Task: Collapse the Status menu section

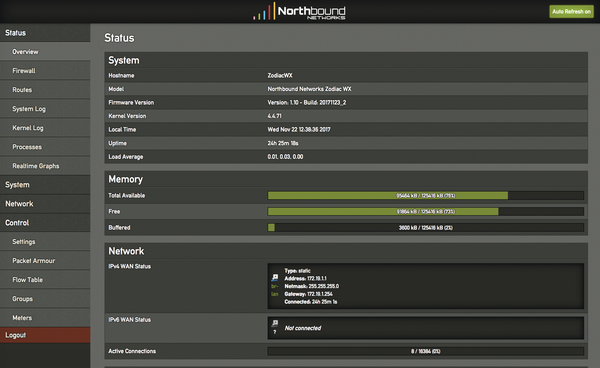Action: point(45,33)
